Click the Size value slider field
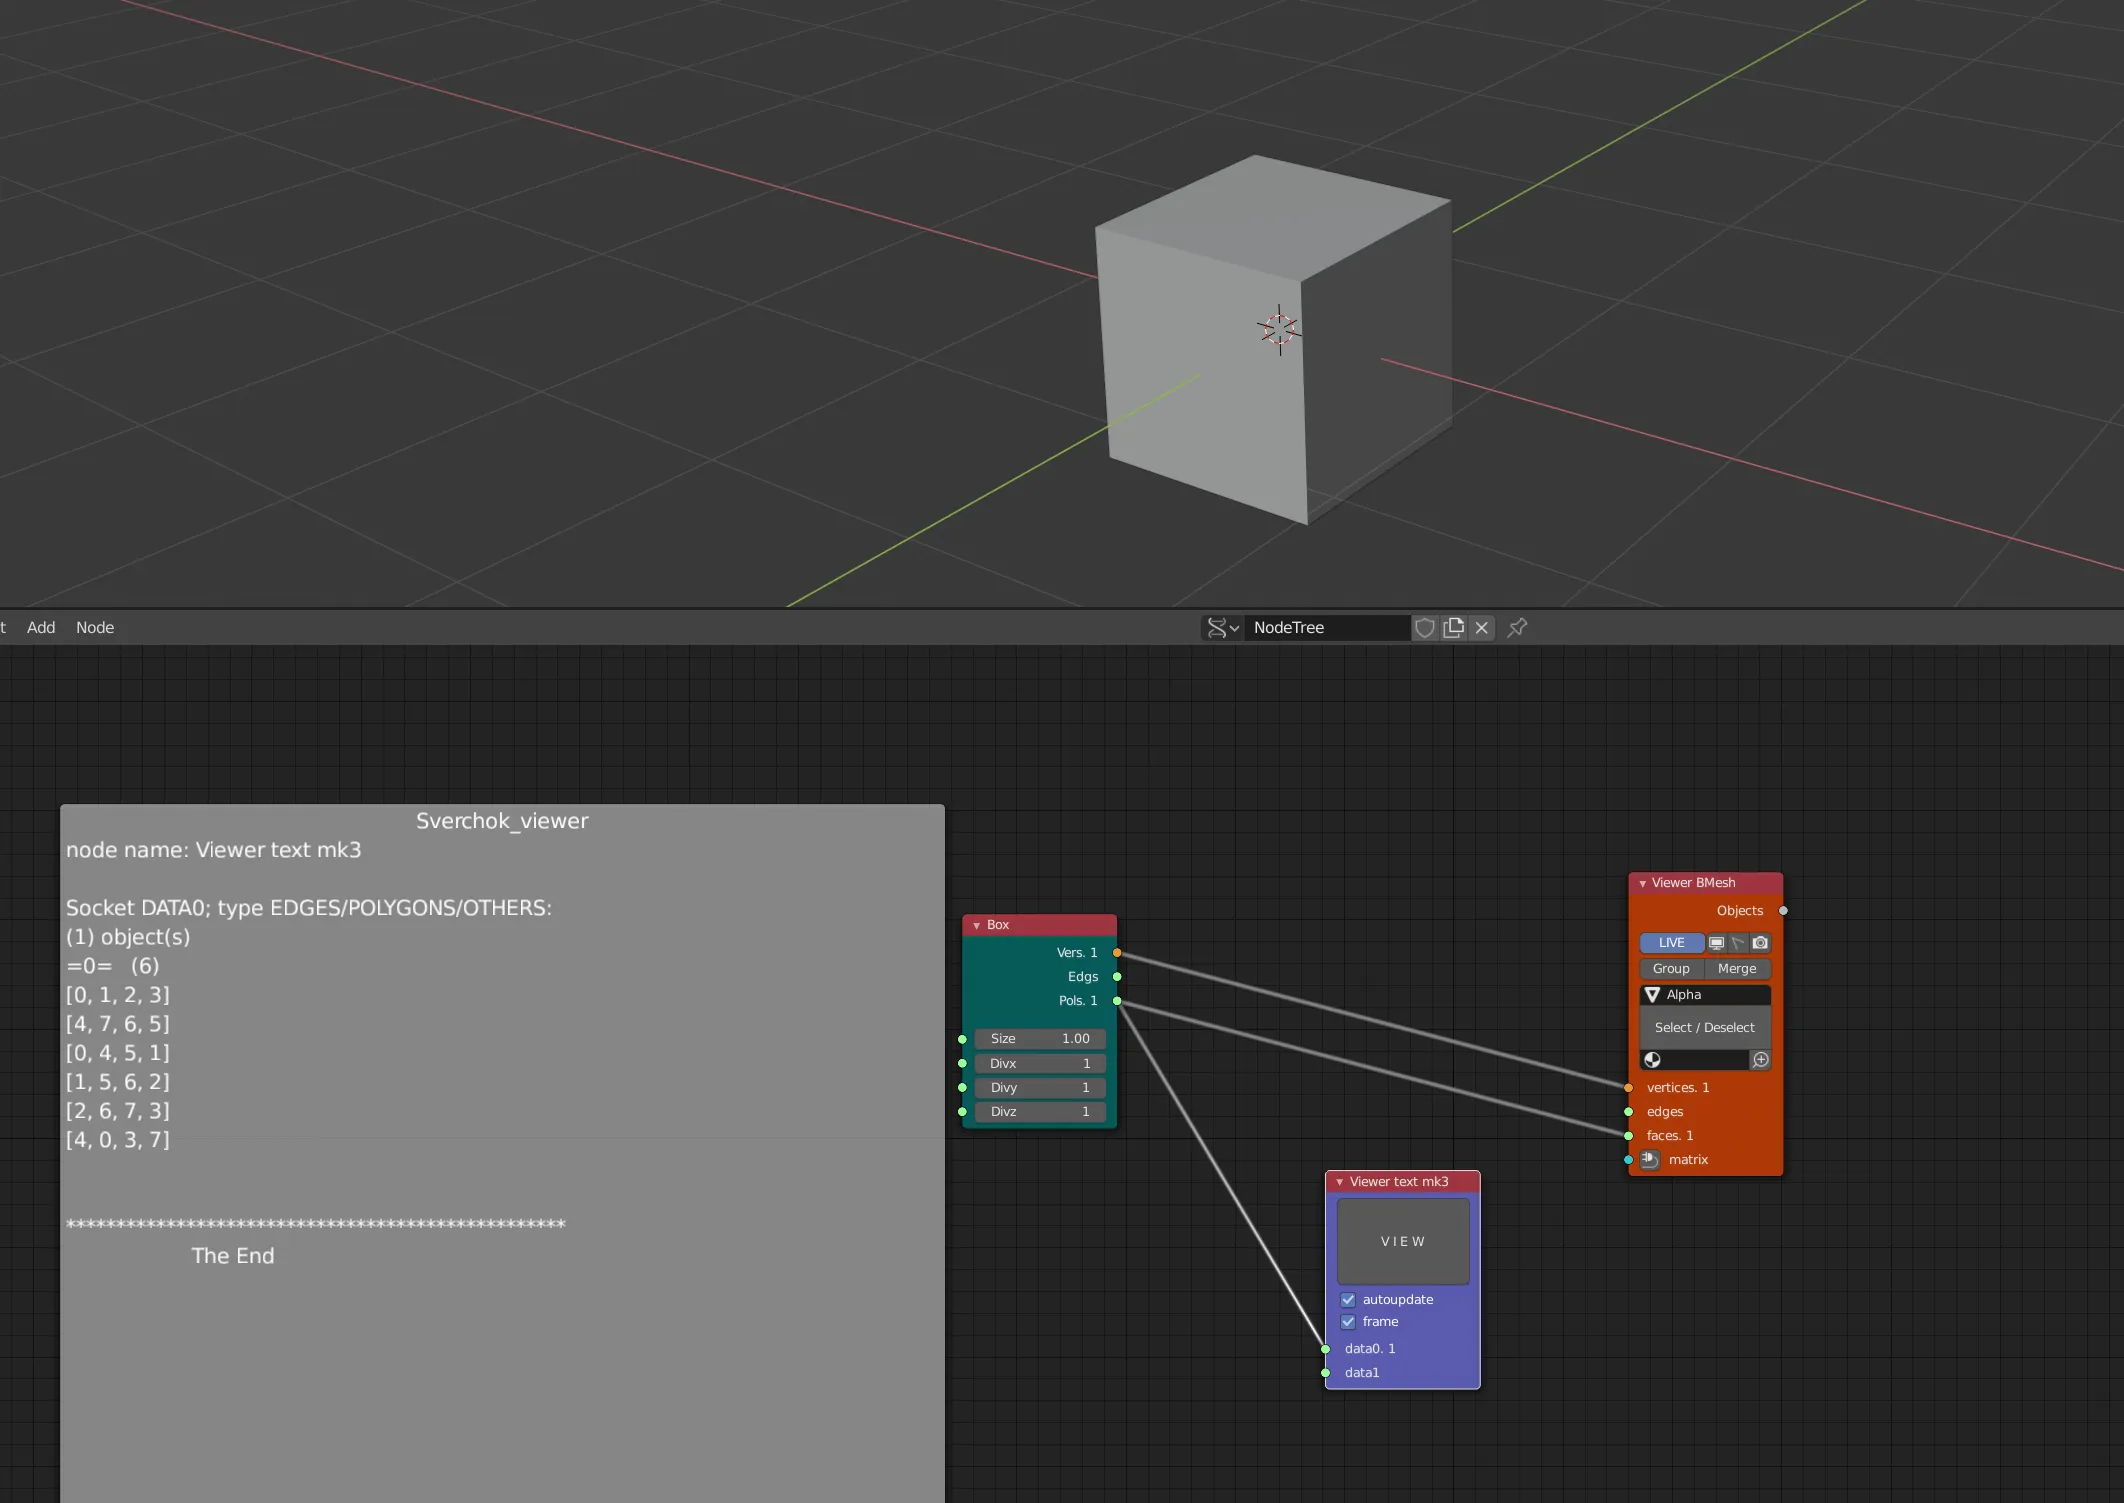Screen dimensions: 2124x1503 tap(1040, 1039)
